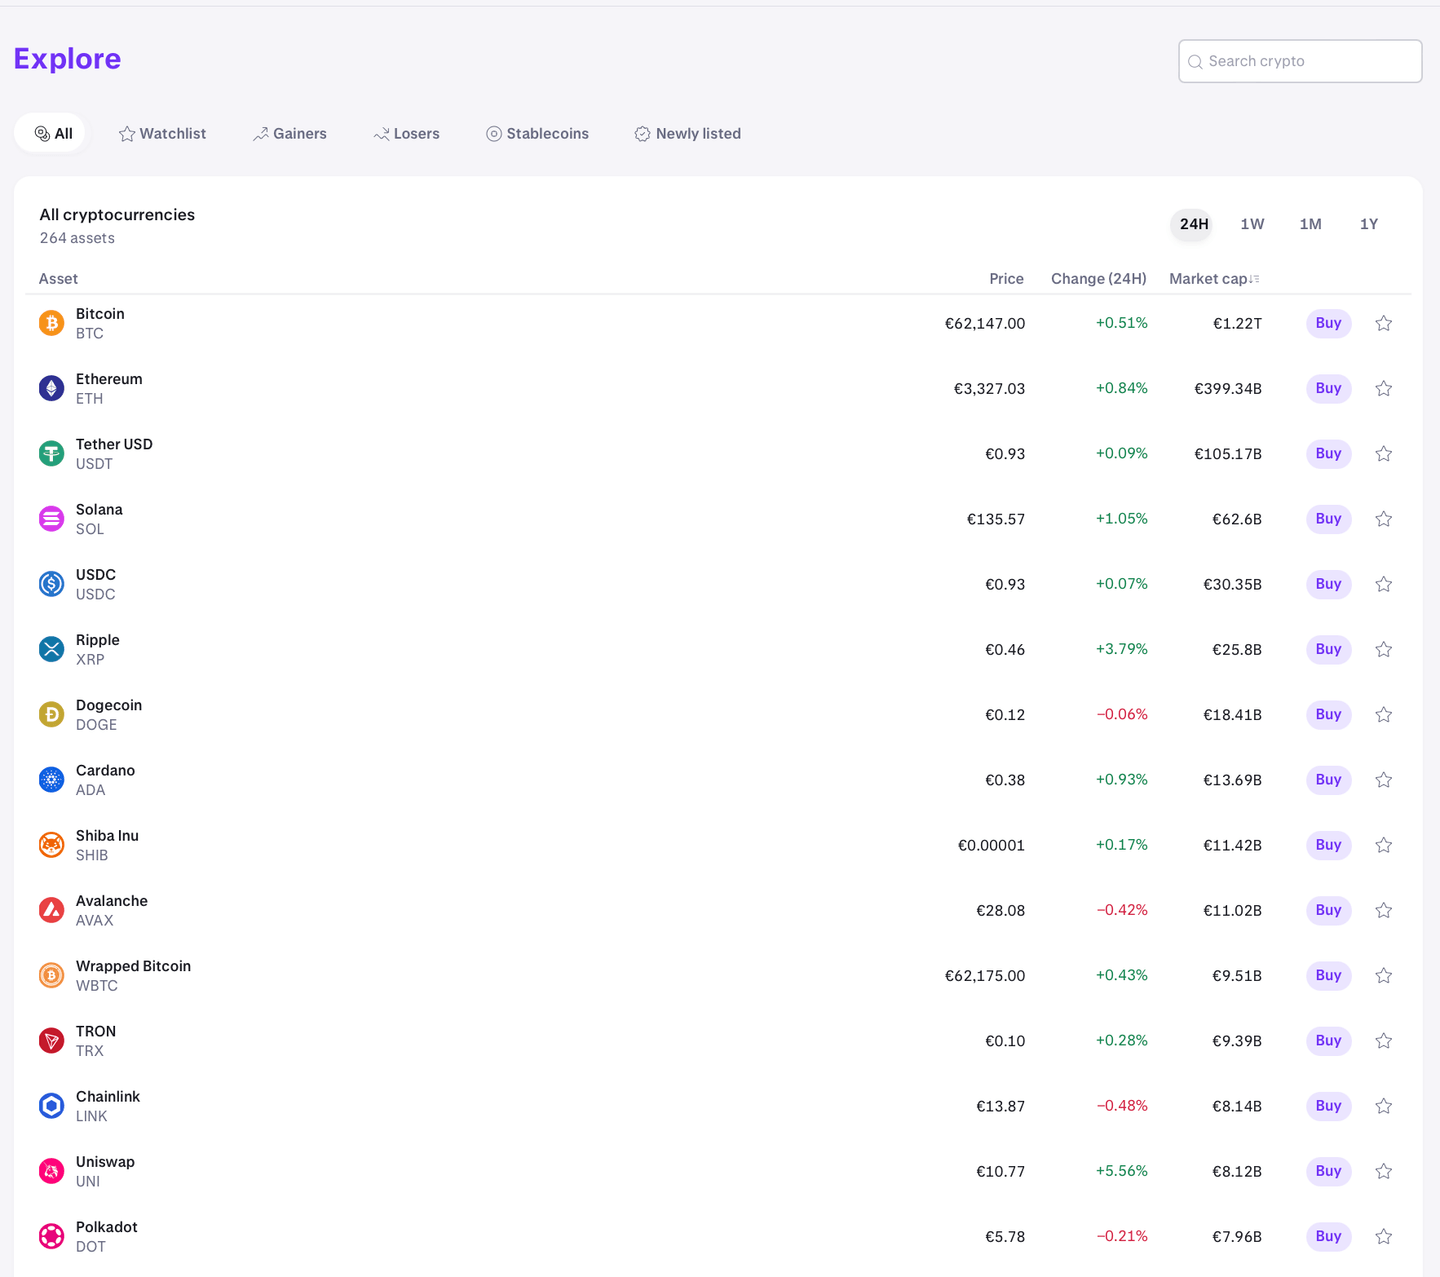Add Bitcoin to watchlist via star
This screenshot has height=1277, width=1440.
(1383, 323)
